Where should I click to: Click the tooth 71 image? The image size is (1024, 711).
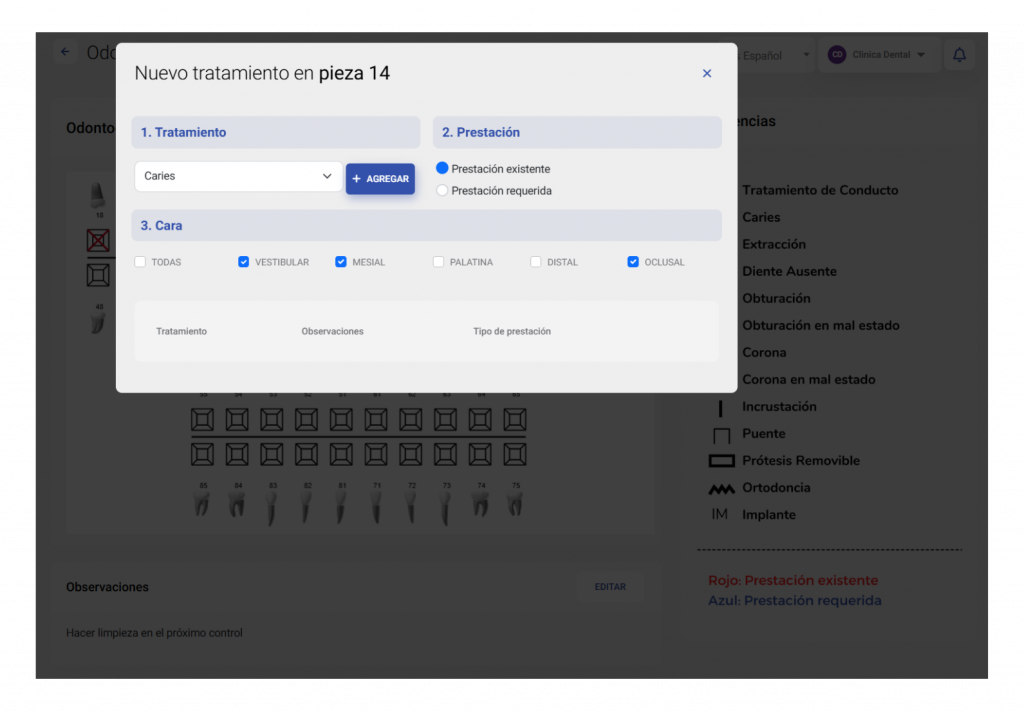point(376,508)
